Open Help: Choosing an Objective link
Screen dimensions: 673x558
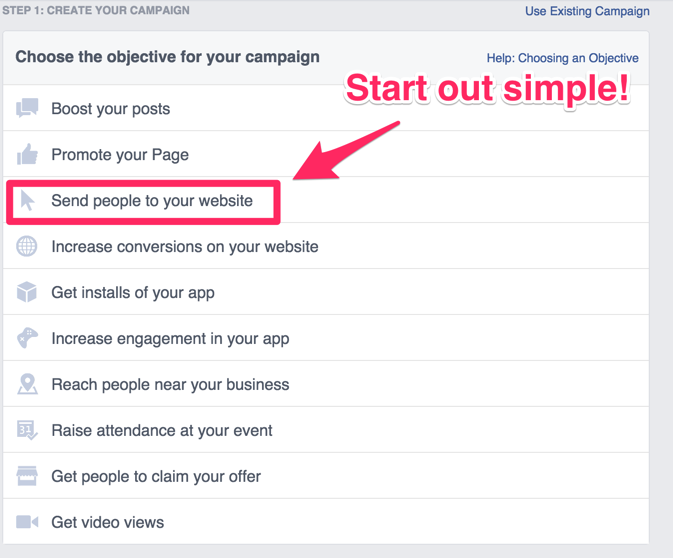coord(562,58)
